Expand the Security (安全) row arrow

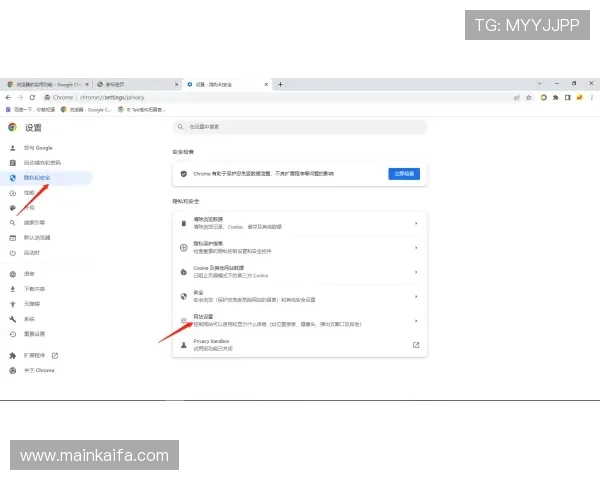click(x=416, y=296)
